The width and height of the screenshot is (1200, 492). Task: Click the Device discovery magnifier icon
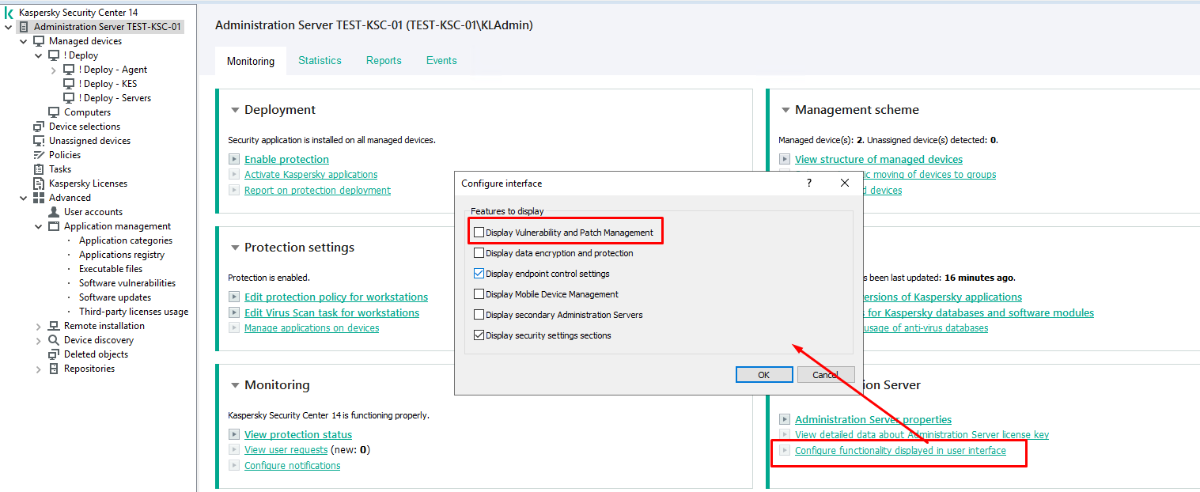54,340
